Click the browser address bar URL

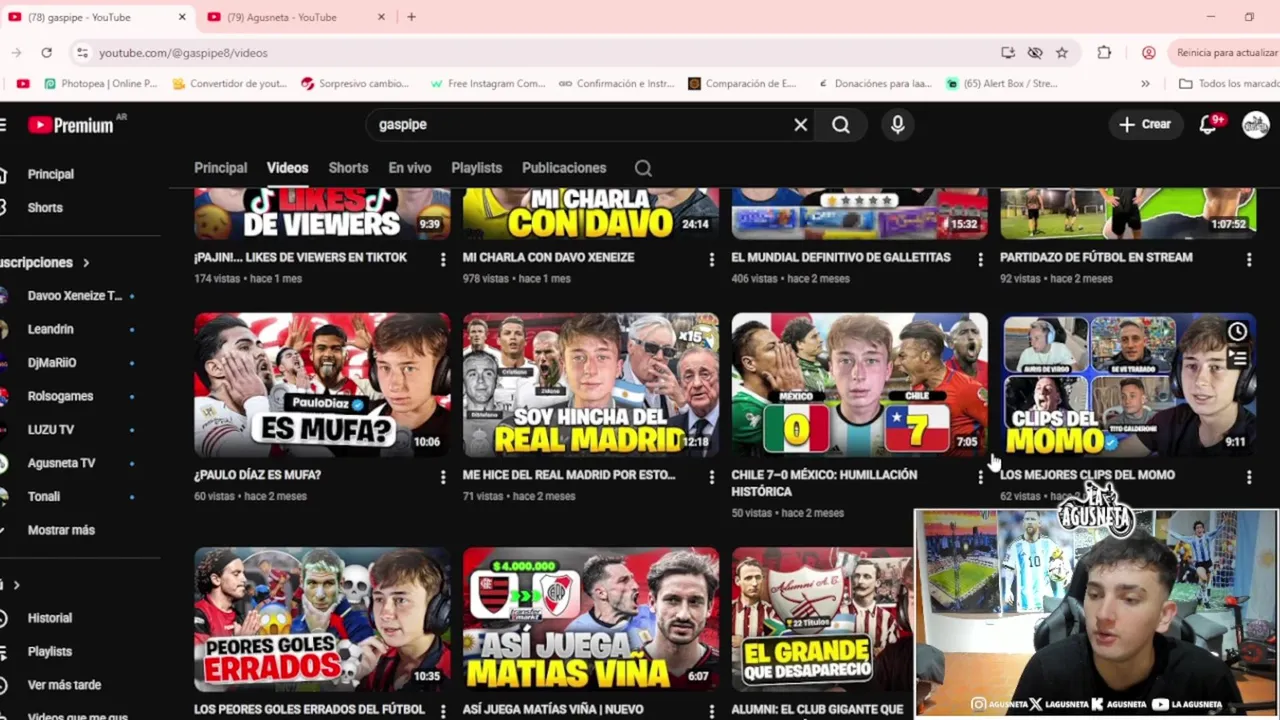(x=183, y=53)
